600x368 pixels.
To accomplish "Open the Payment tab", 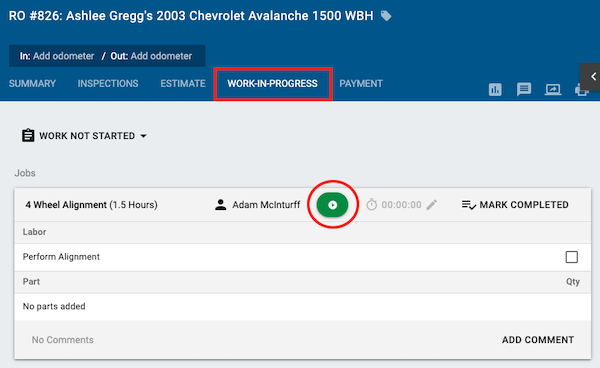I will (361, 83).
